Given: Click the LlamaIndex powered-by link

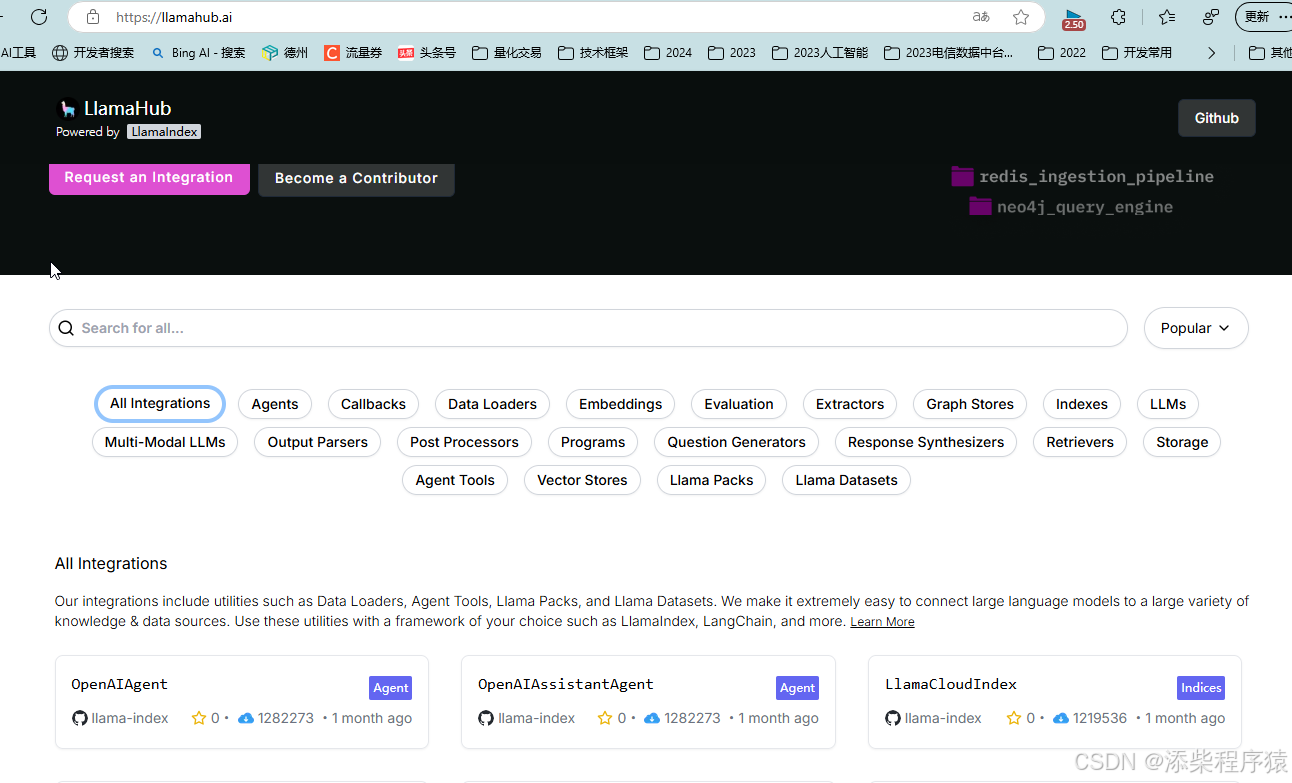Looking at the screenshot, I should pos(164,132).
